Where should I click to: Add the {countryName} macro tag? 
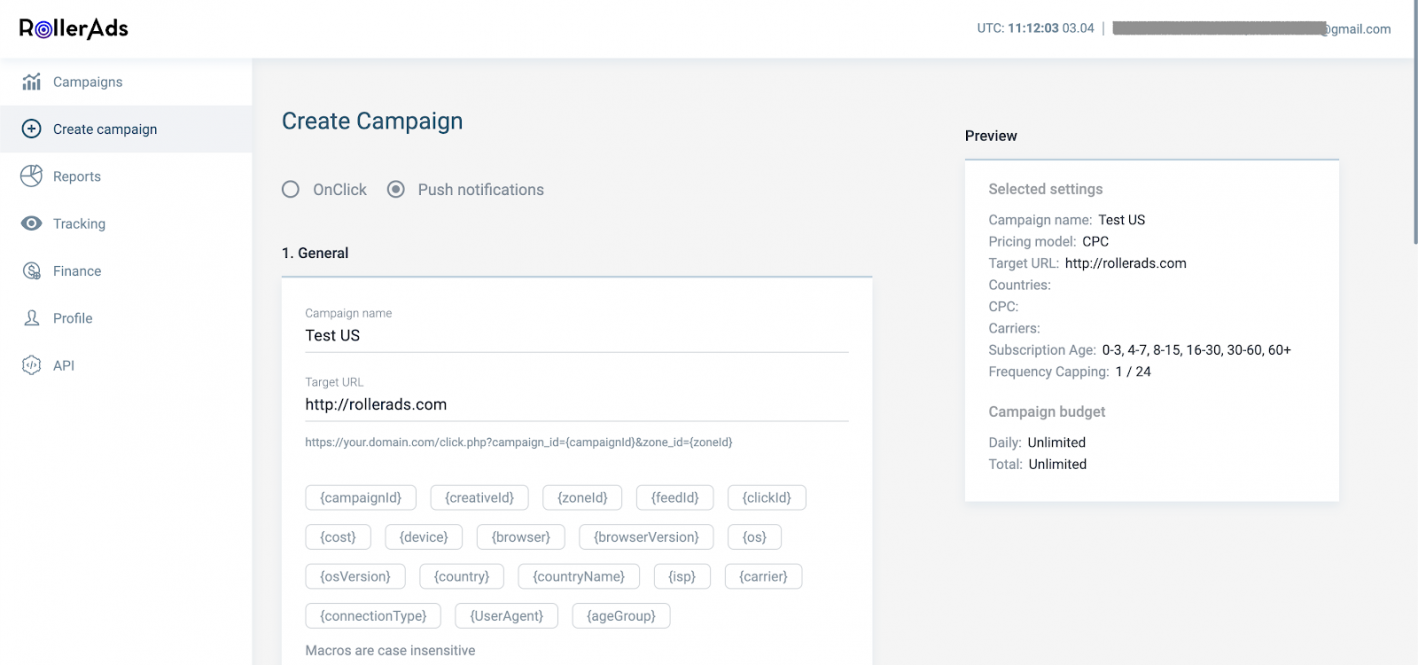click(579, 576)
